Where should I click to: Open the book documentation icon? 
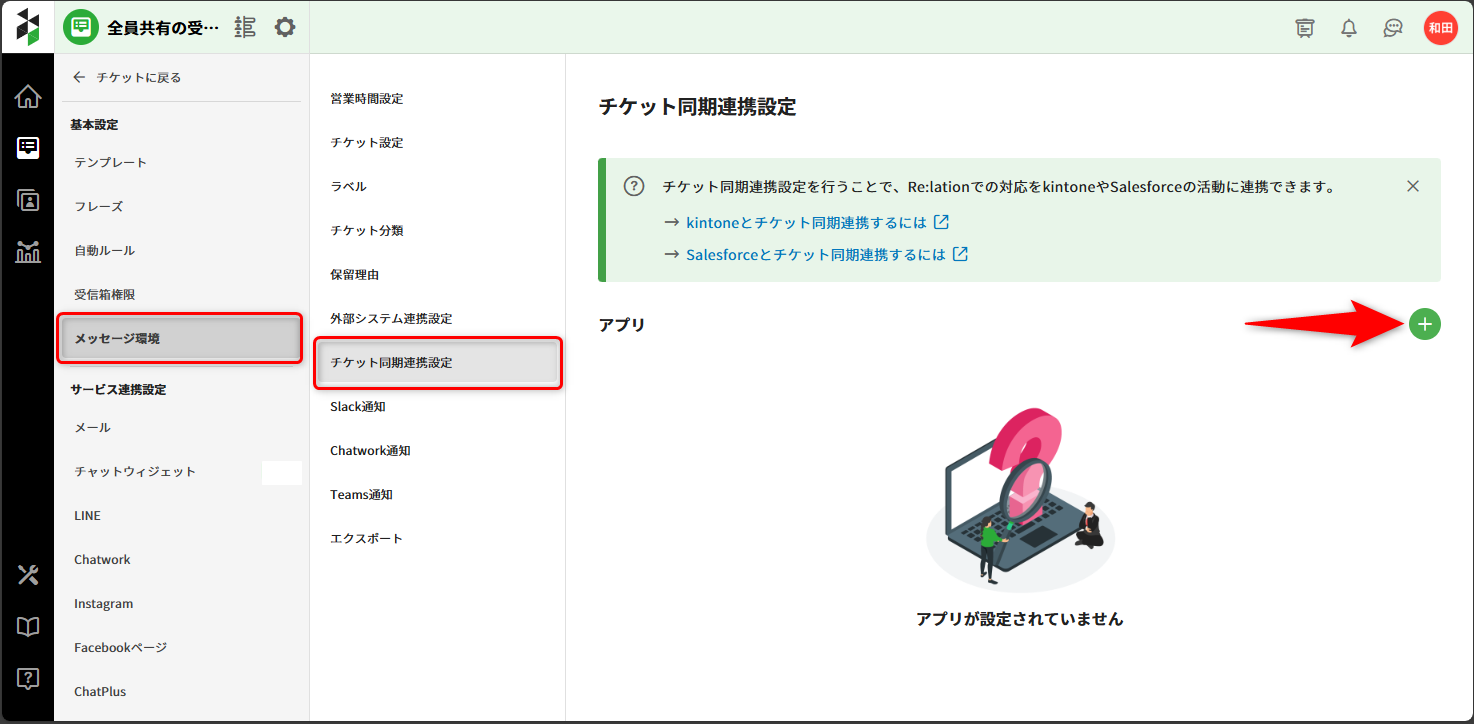coord(28,627)
